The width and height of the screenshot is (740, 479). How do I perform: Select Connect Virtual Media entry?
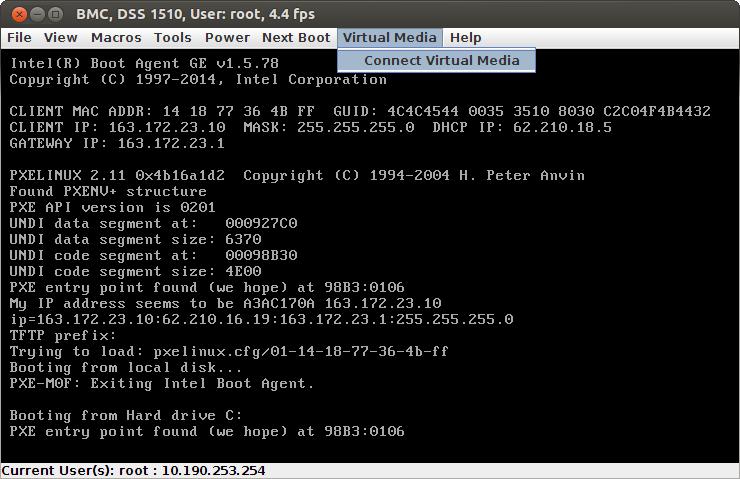click(441, 60)
